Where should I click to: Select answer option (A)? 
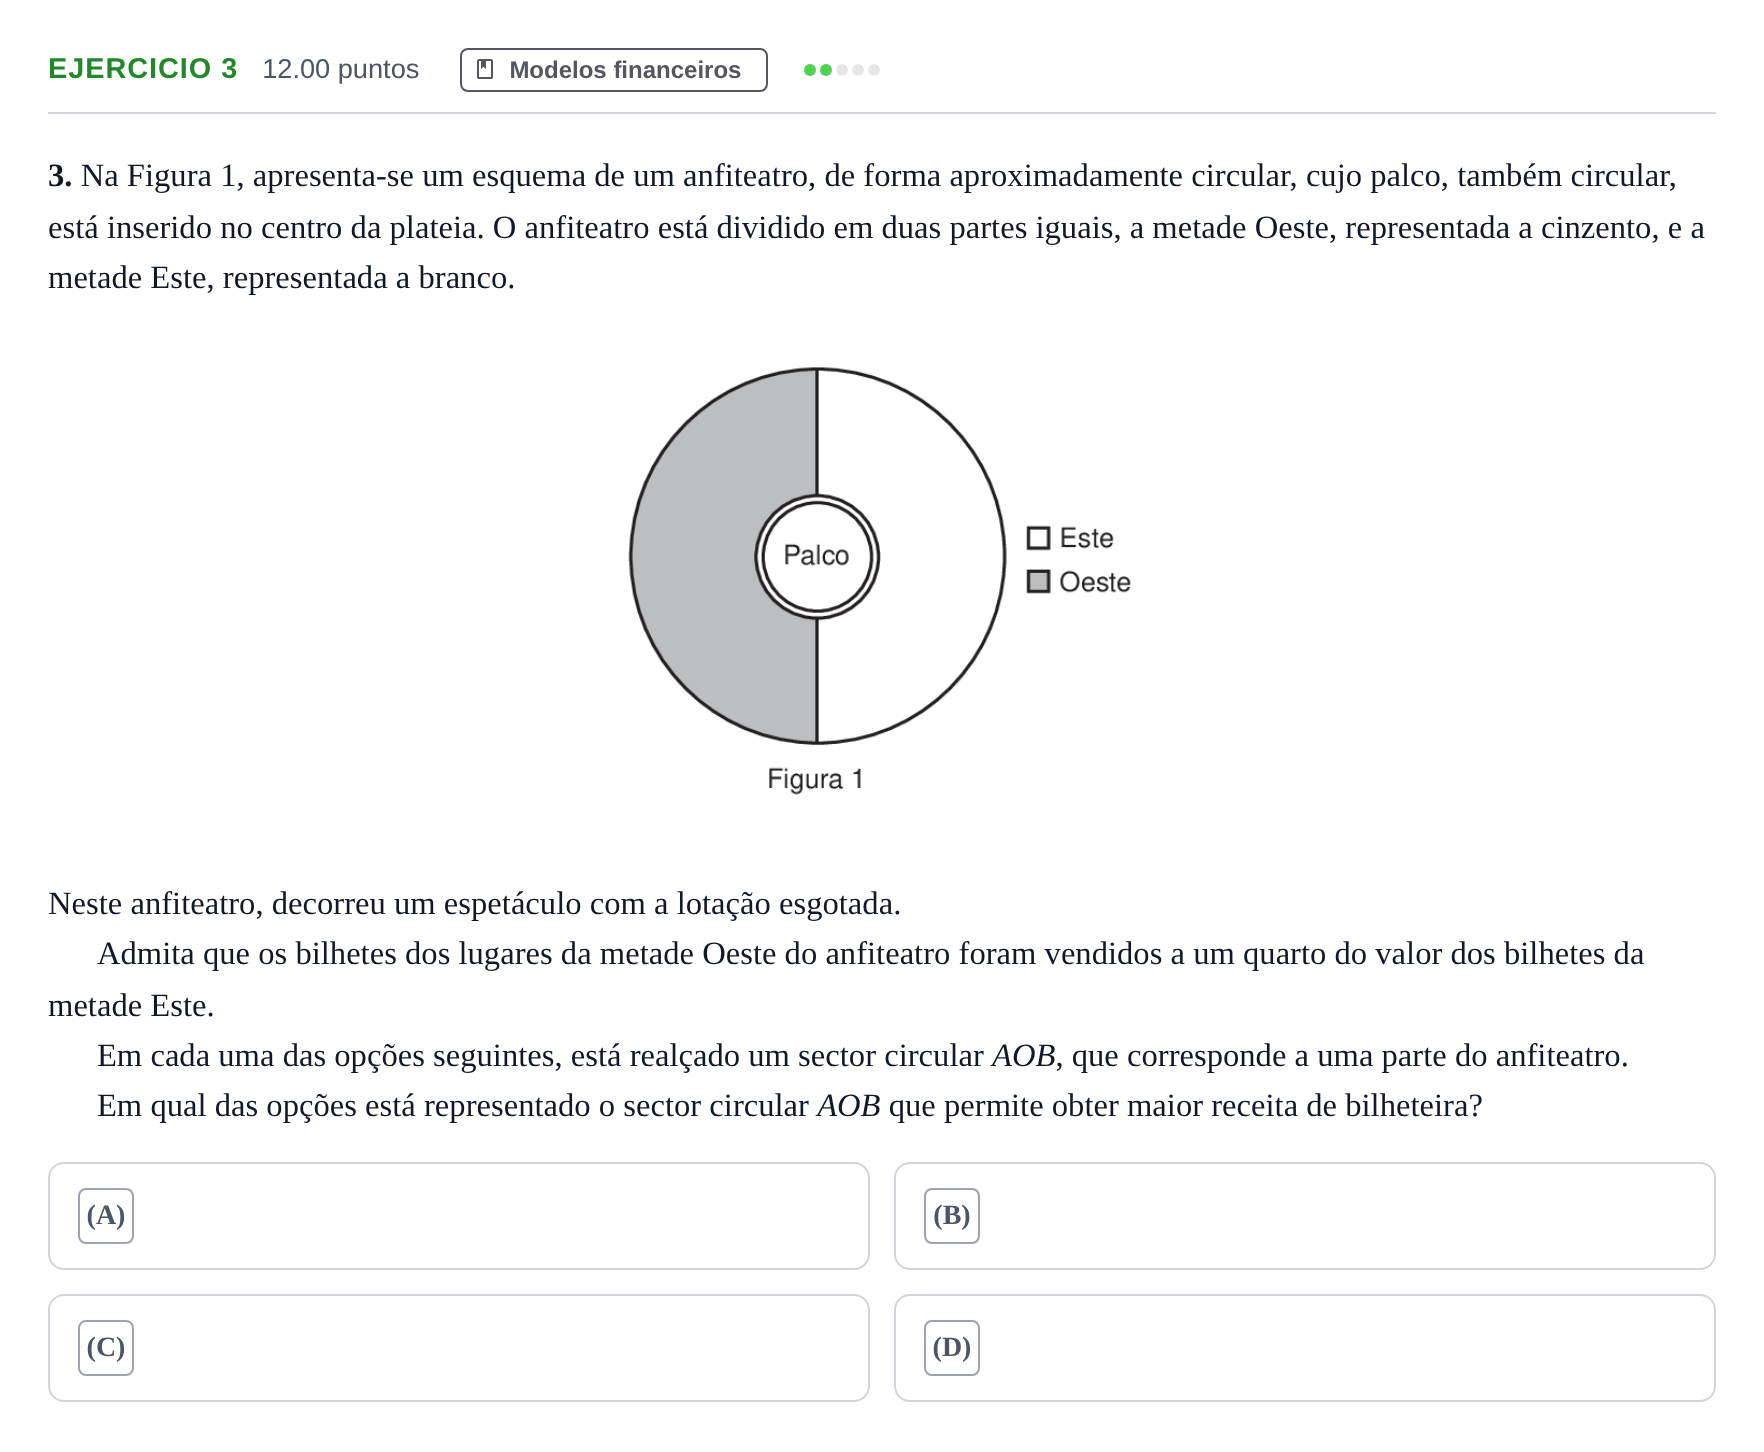458,1215
